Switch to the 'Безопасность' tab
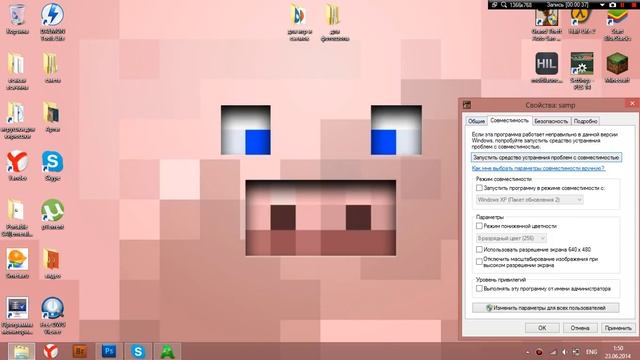Screen dimensions: 640x360 coord(551,121)
